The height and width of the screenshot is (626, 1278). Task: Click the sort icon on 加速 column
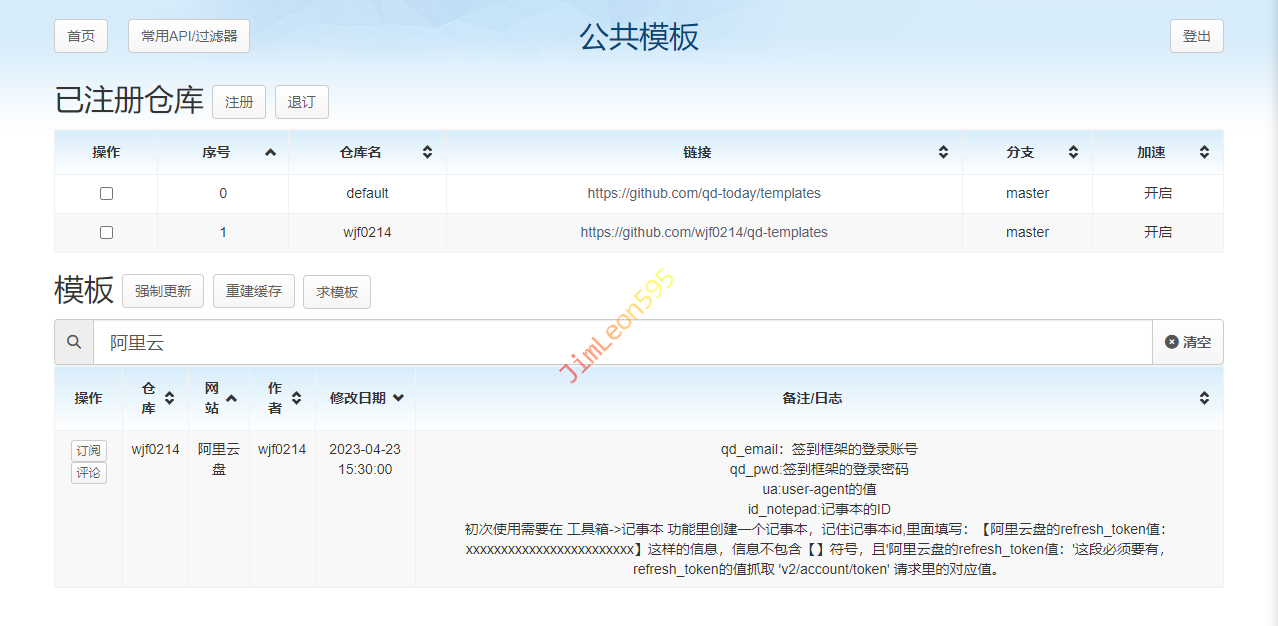tap(1204, 152)
